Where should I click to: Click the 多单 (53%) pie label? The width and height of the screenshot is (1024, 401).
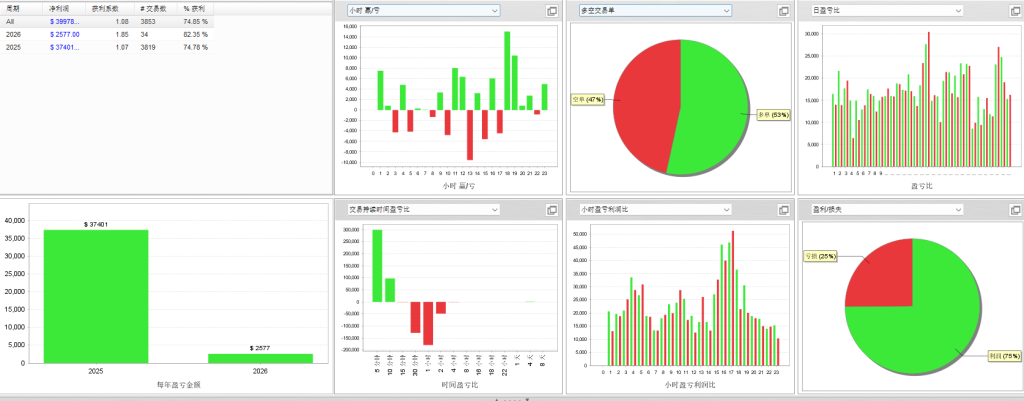click(775, 115)
